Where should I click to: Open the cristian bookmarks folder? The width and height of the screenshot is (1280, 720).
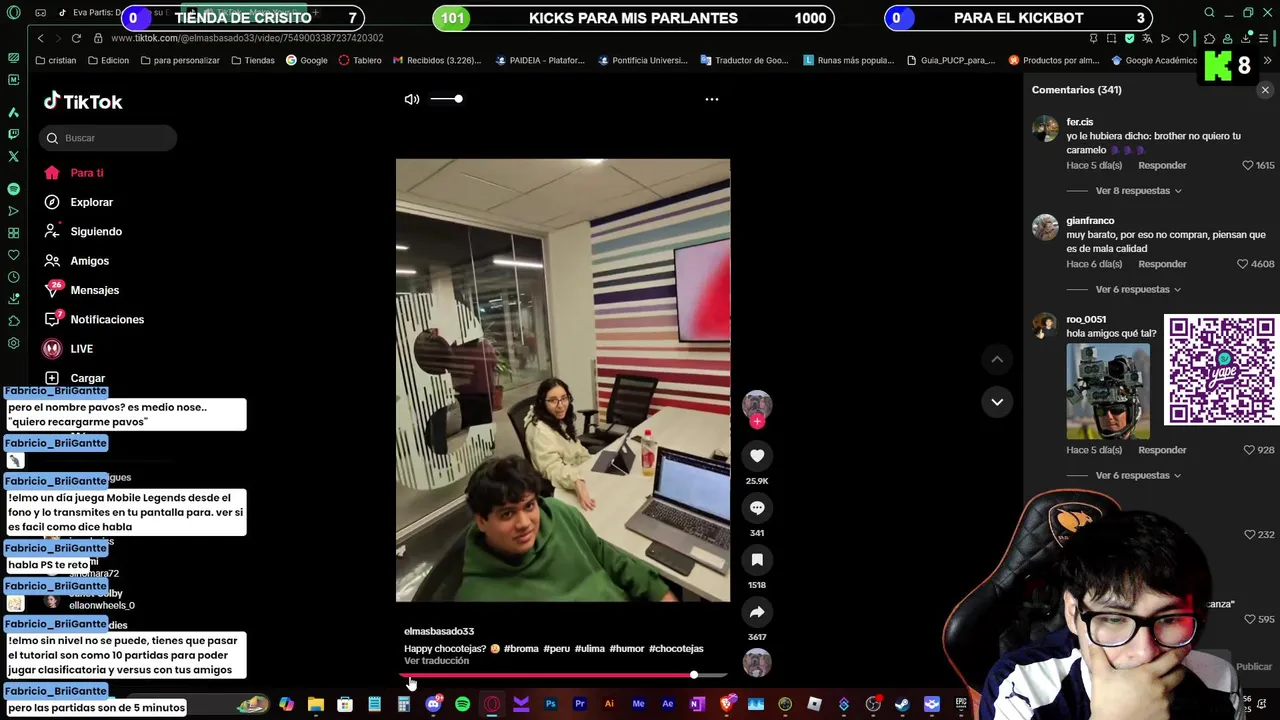pyautogui.click(x=55, y=61)
